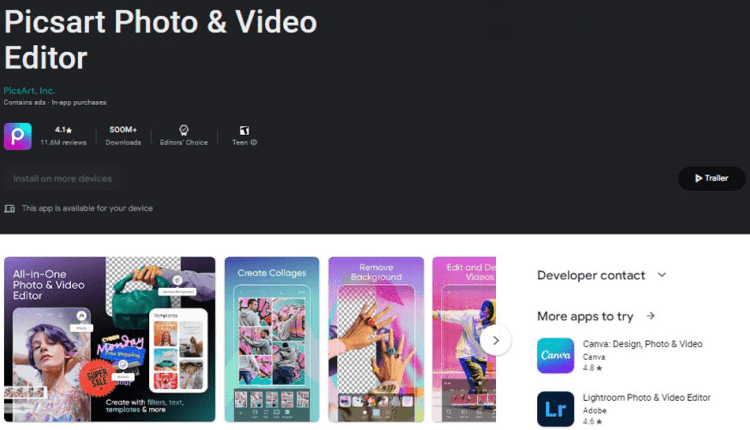Click the device availability icon
This screenshot has width=750, height=430.
click(x=10, y=208)
